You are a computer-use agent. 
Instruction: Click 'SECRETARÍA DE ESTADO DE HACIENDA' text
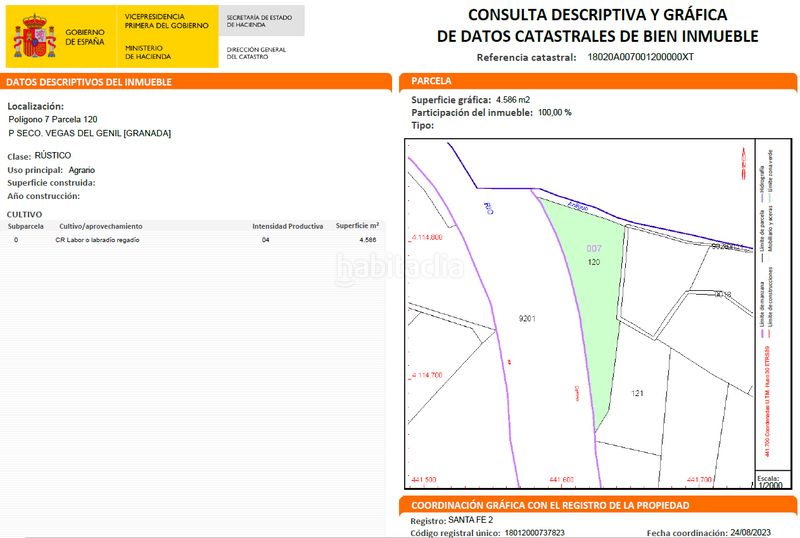[x=259, y=21]
